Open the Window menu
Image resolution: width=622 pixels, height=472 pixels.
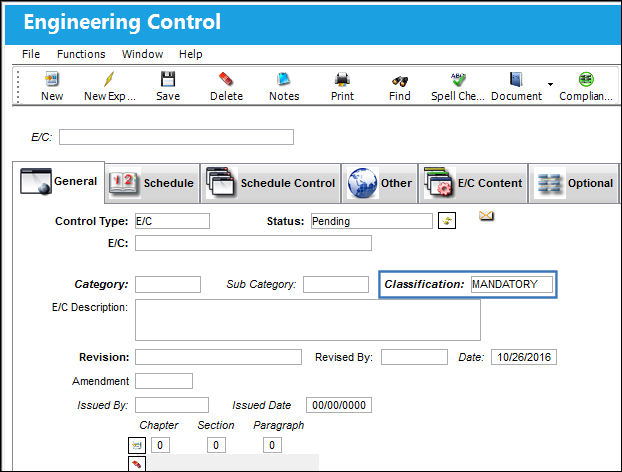[142, 54]
